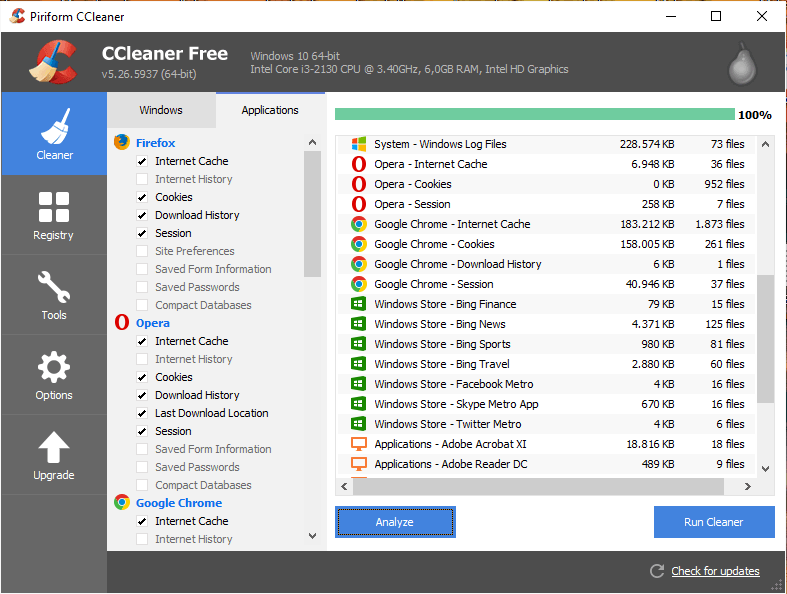The image size is (787, 594).
Task: Click Opera icon beside Session result
Action: [x=358, y=204]
